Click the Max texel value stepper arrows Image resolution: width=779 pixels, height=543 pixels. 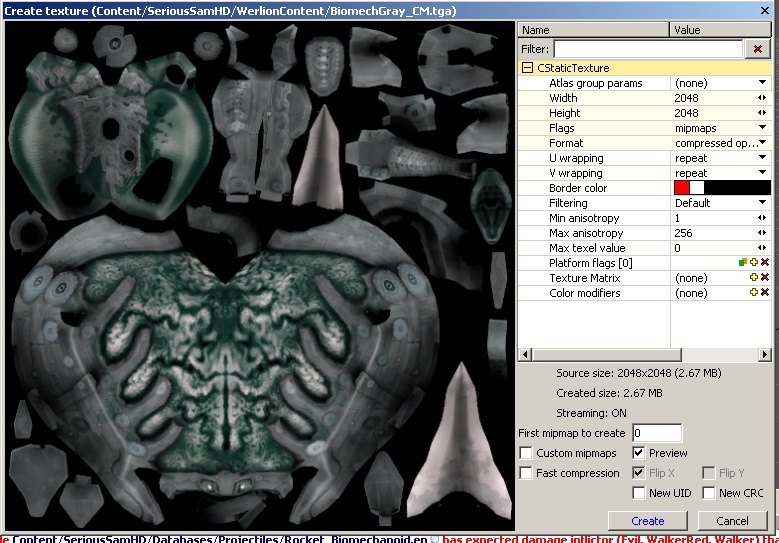coord(762,247)
